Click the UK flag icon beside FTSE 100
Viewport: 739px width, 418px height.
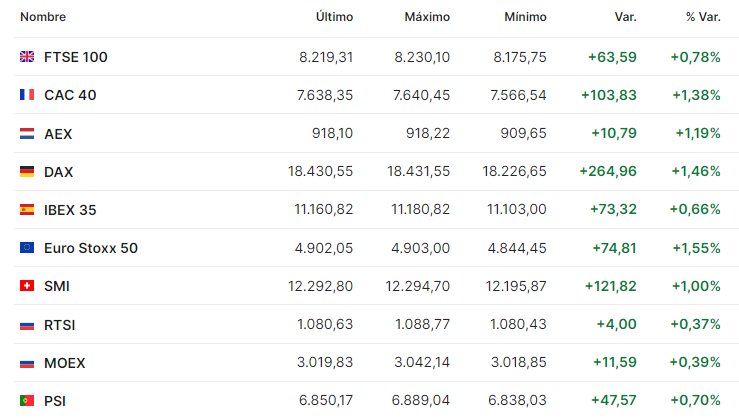[27, 57]
